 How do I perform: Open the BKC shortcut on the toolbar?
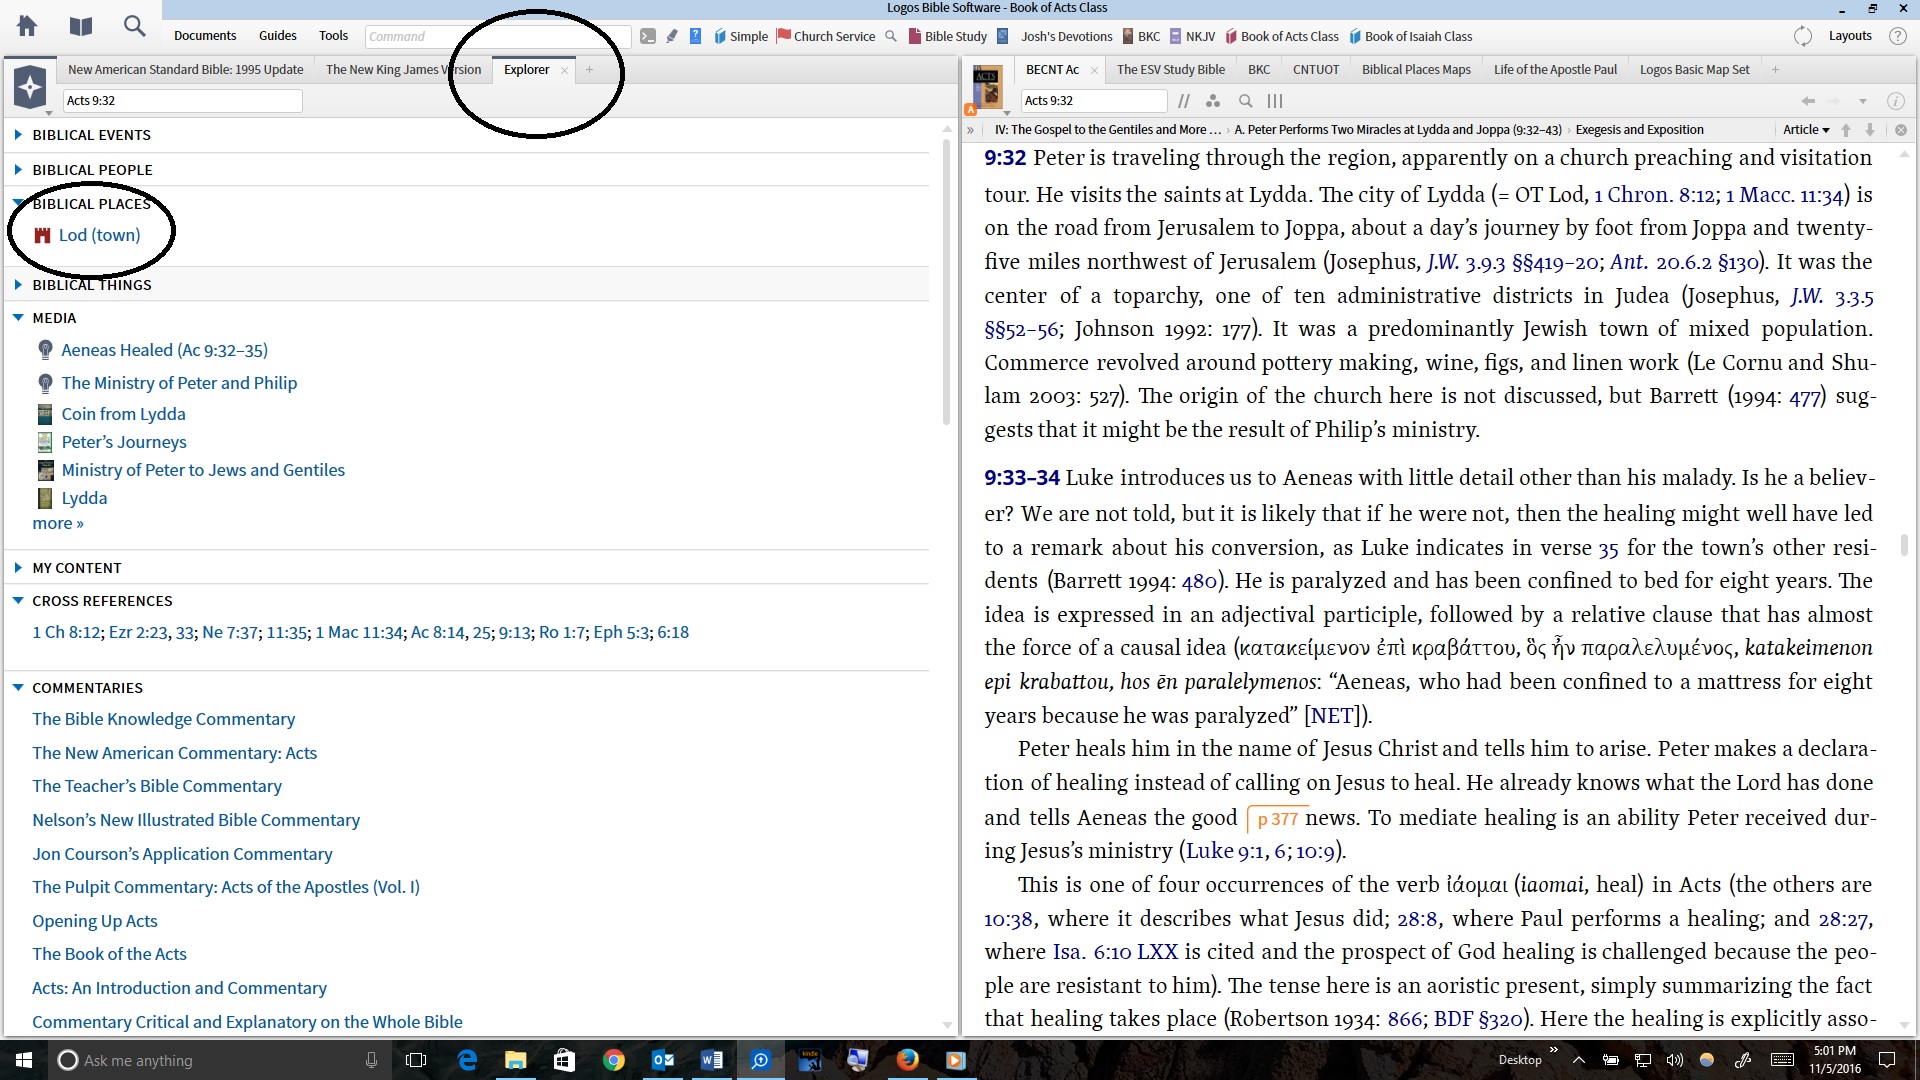coord(1141,37)
